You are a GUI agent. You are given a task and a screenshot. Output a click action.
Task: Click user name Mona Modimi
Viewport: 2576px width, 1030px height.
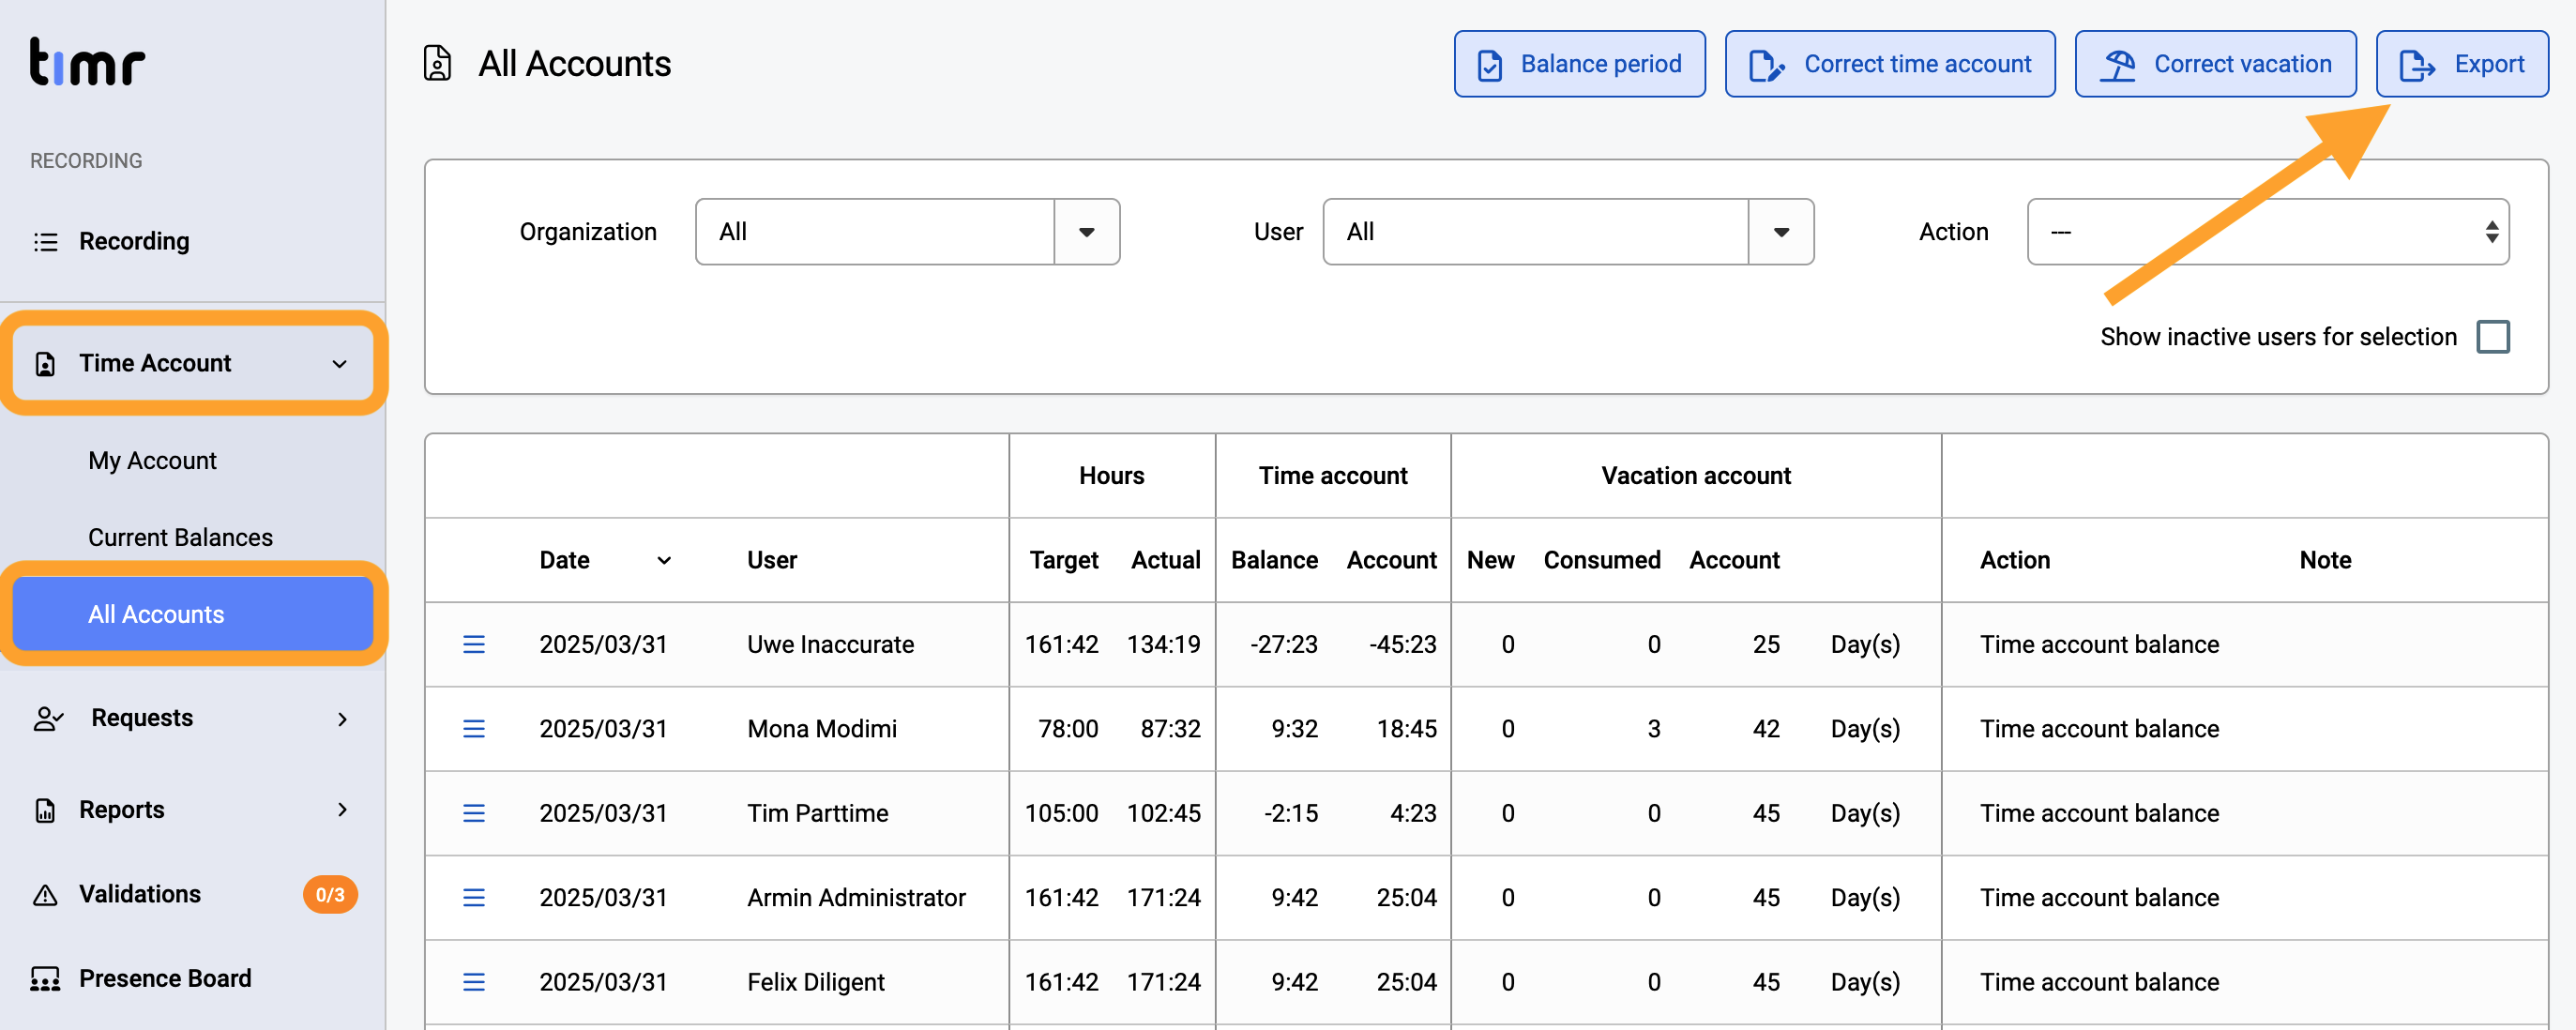point(822,729)
